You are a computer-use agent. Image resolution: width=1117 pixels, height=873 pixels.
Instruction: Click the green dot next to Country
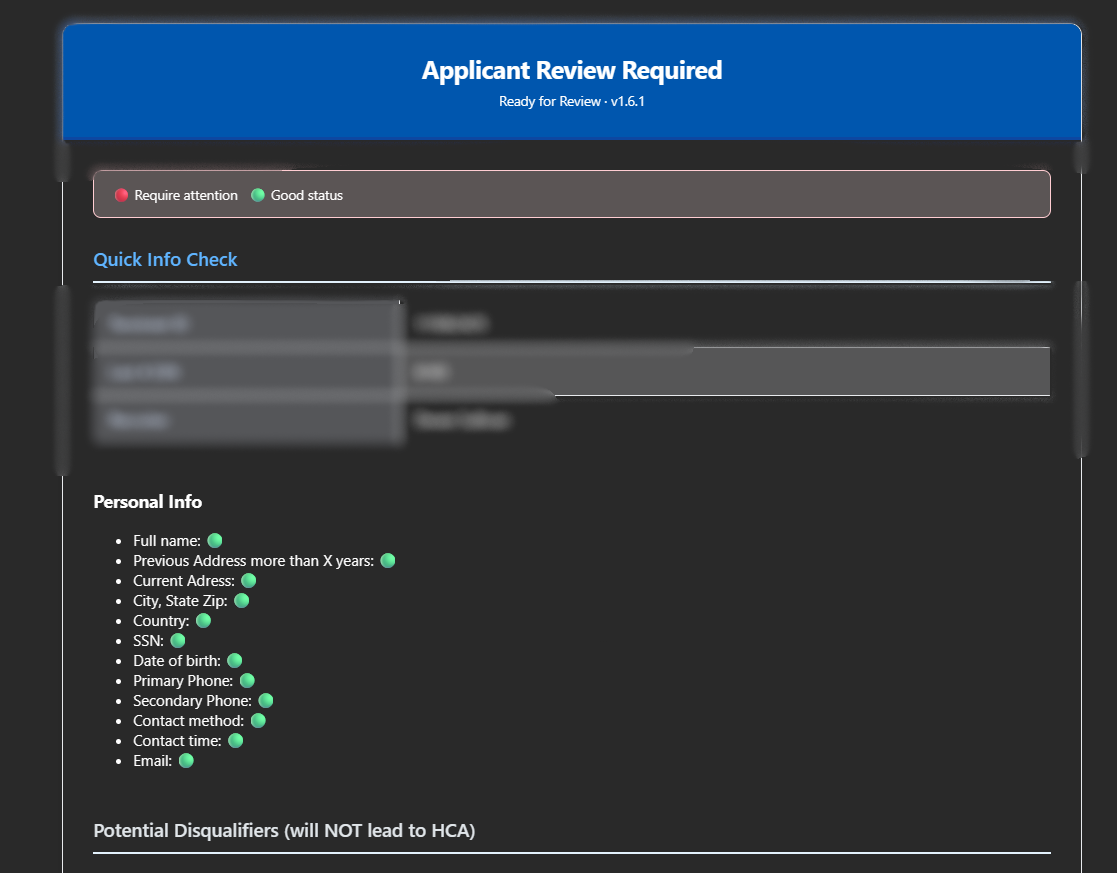203,621
